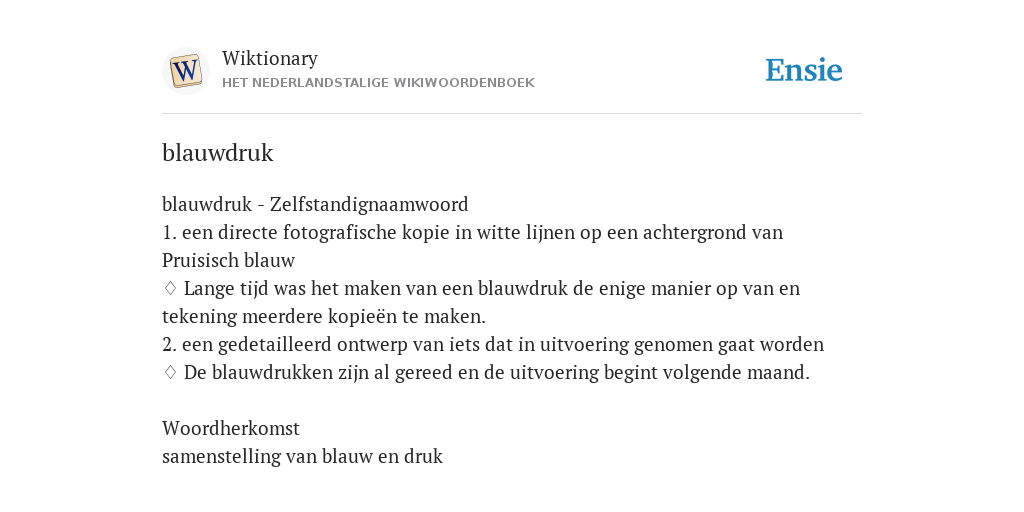Viewport: 1024px width, 512px height.
Task: Open the Ensie logo link
Action: coord(803,71)
